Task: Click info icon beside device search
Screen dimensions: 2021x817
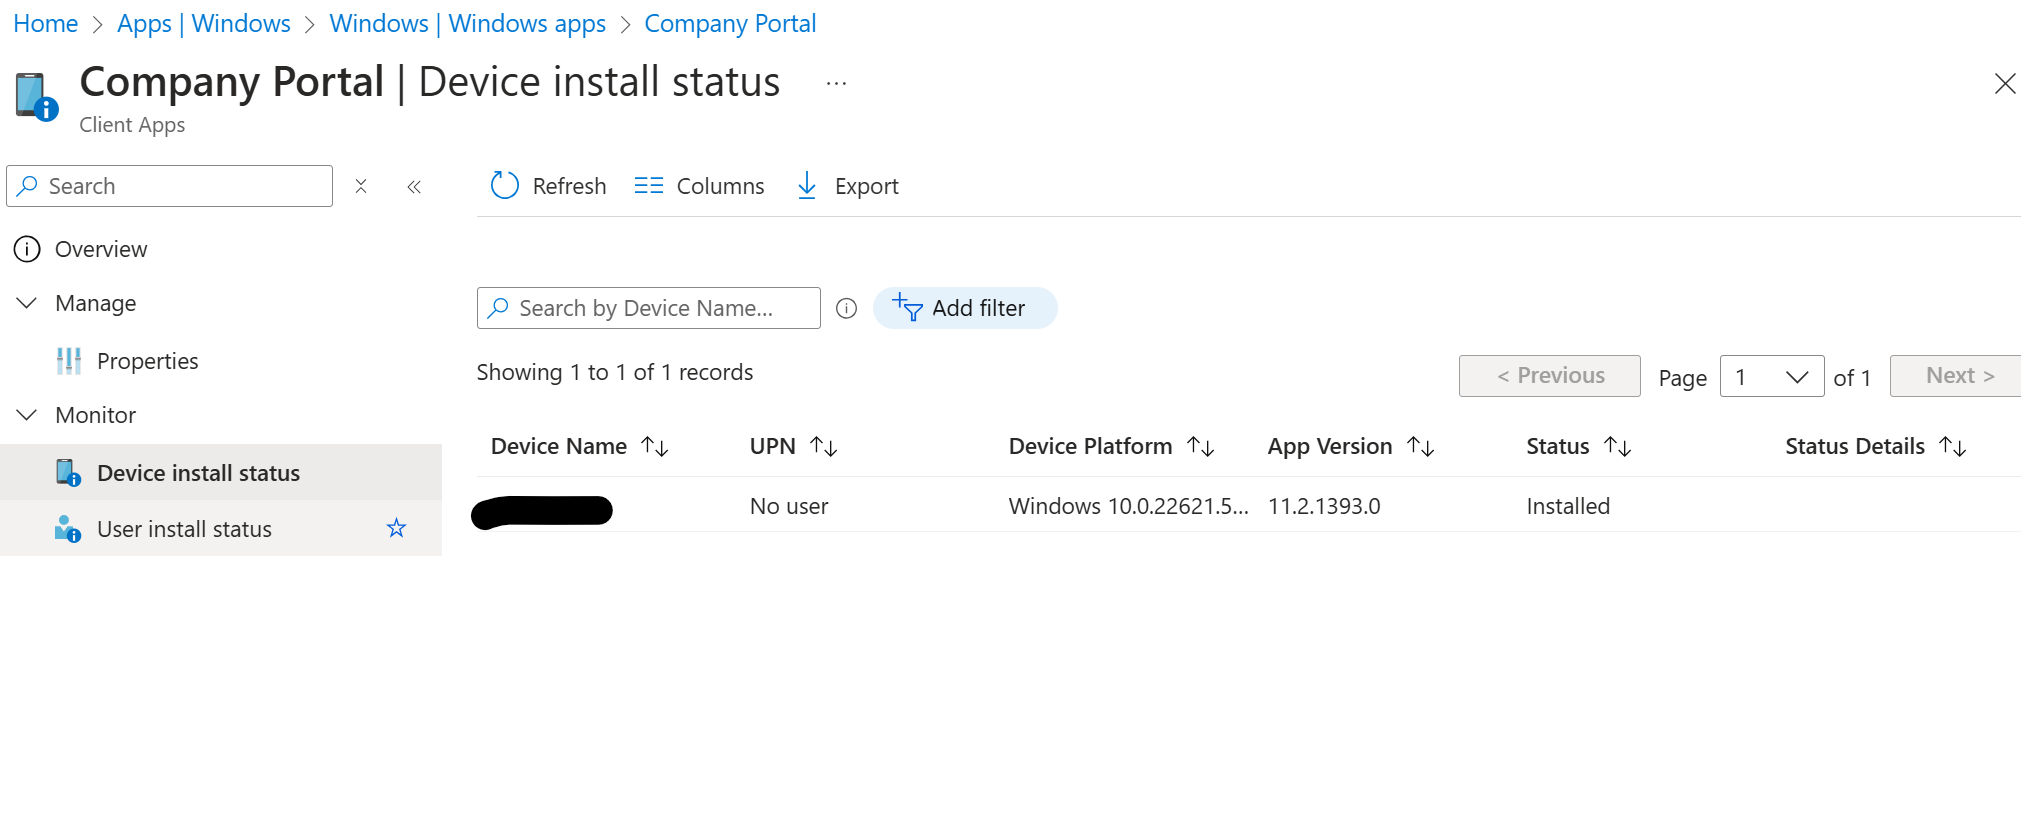Action: tap(846, 308)
